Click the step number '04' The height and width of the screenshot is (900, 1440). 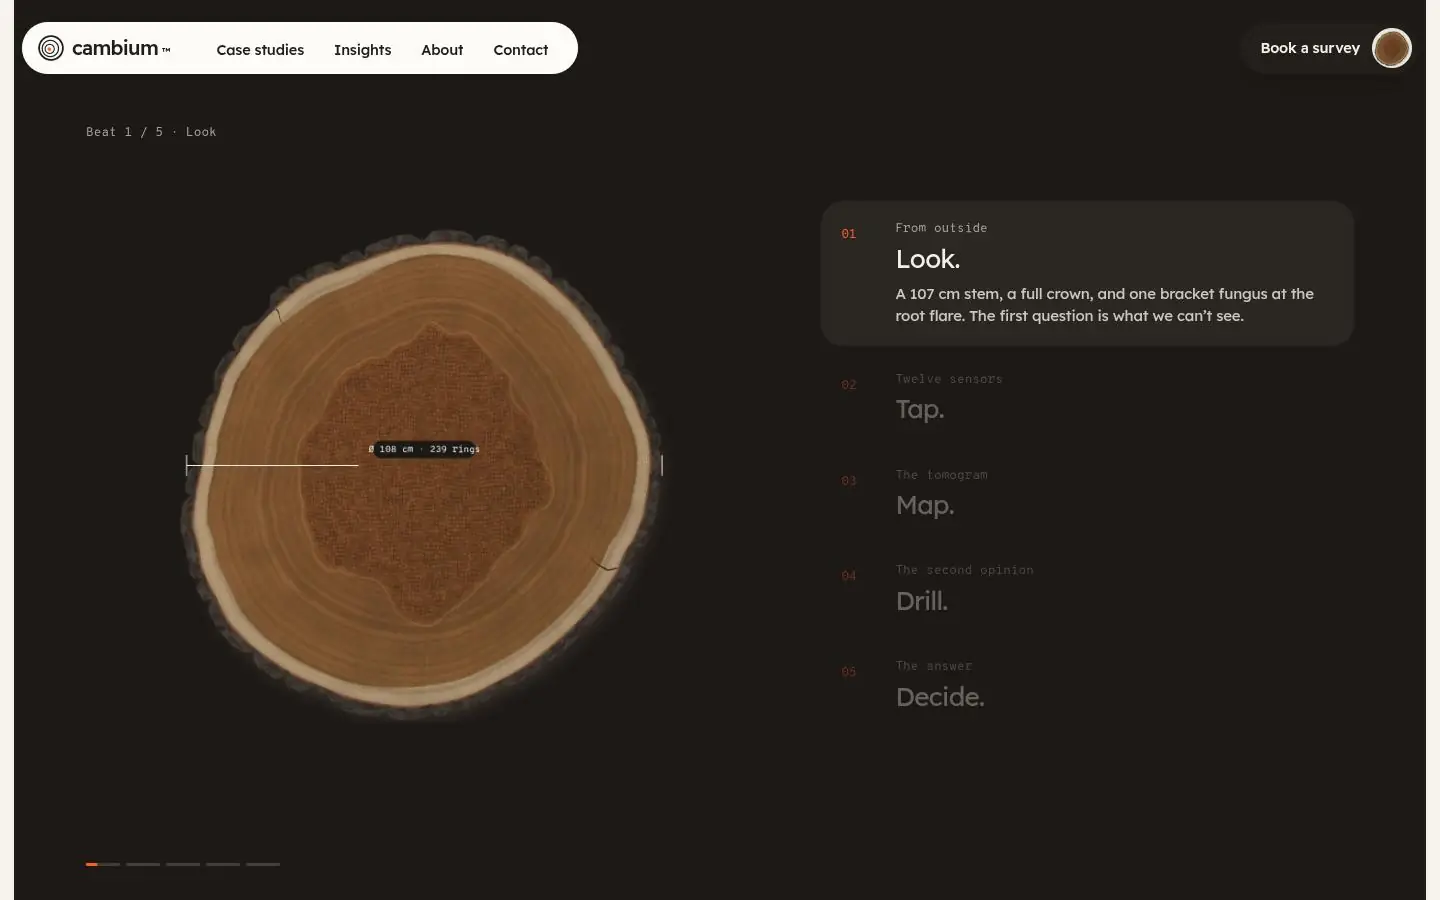click(x=849, y=576)
